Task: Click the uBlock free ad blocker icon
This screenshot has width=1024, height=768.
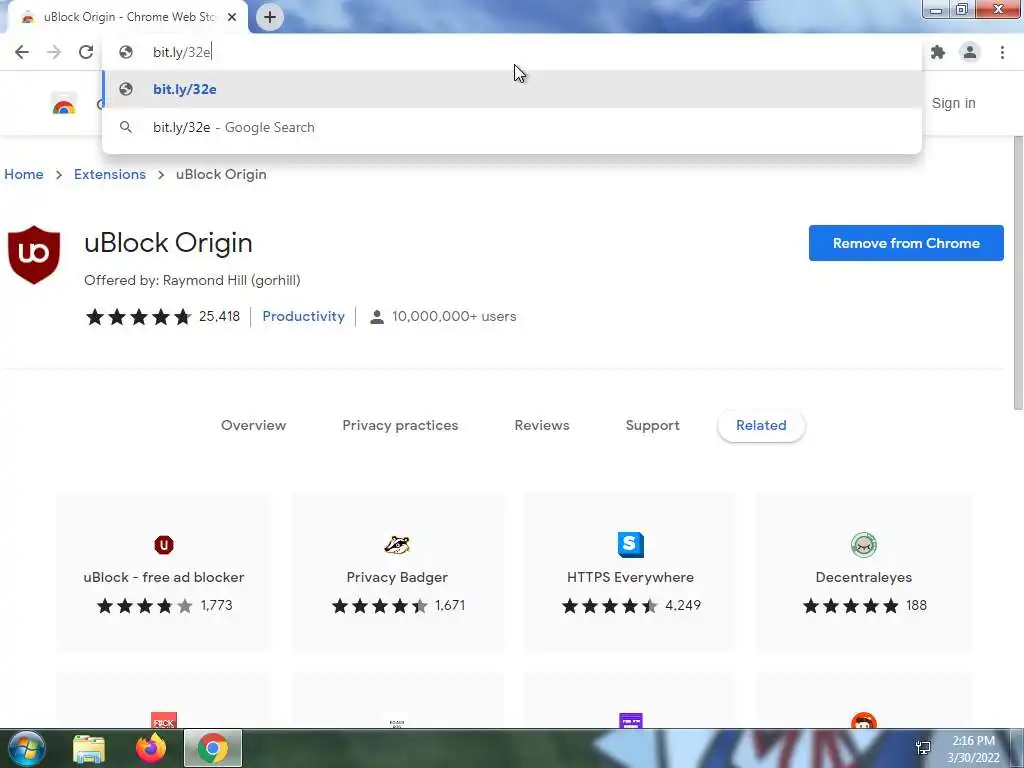Action: click(164, 545)
